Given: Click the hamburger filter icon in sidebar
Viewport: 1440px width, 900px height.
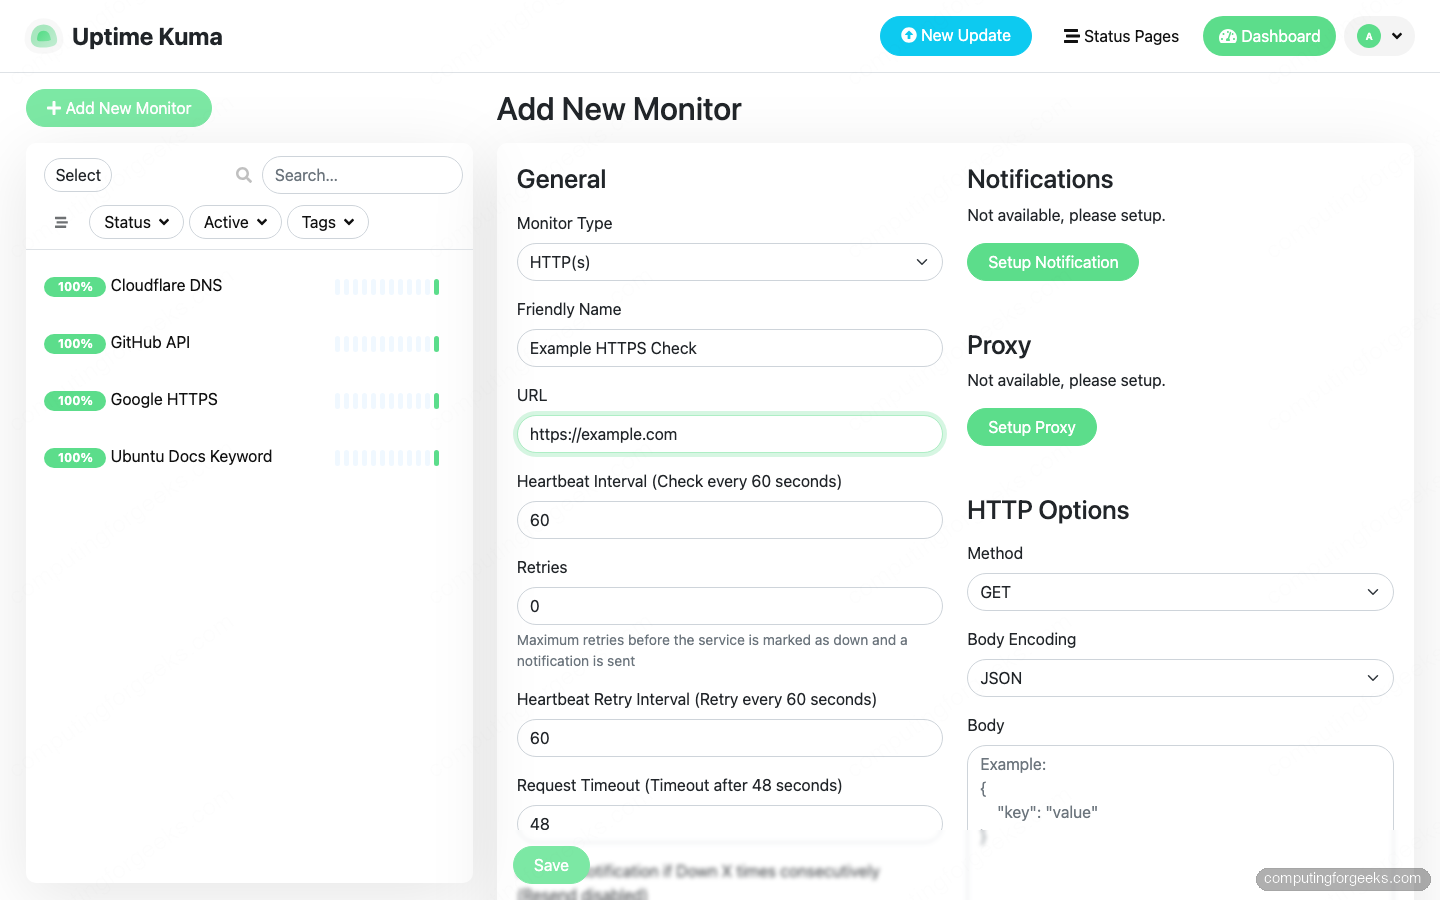Looking at the screenshot, I should tap(61, 222).
